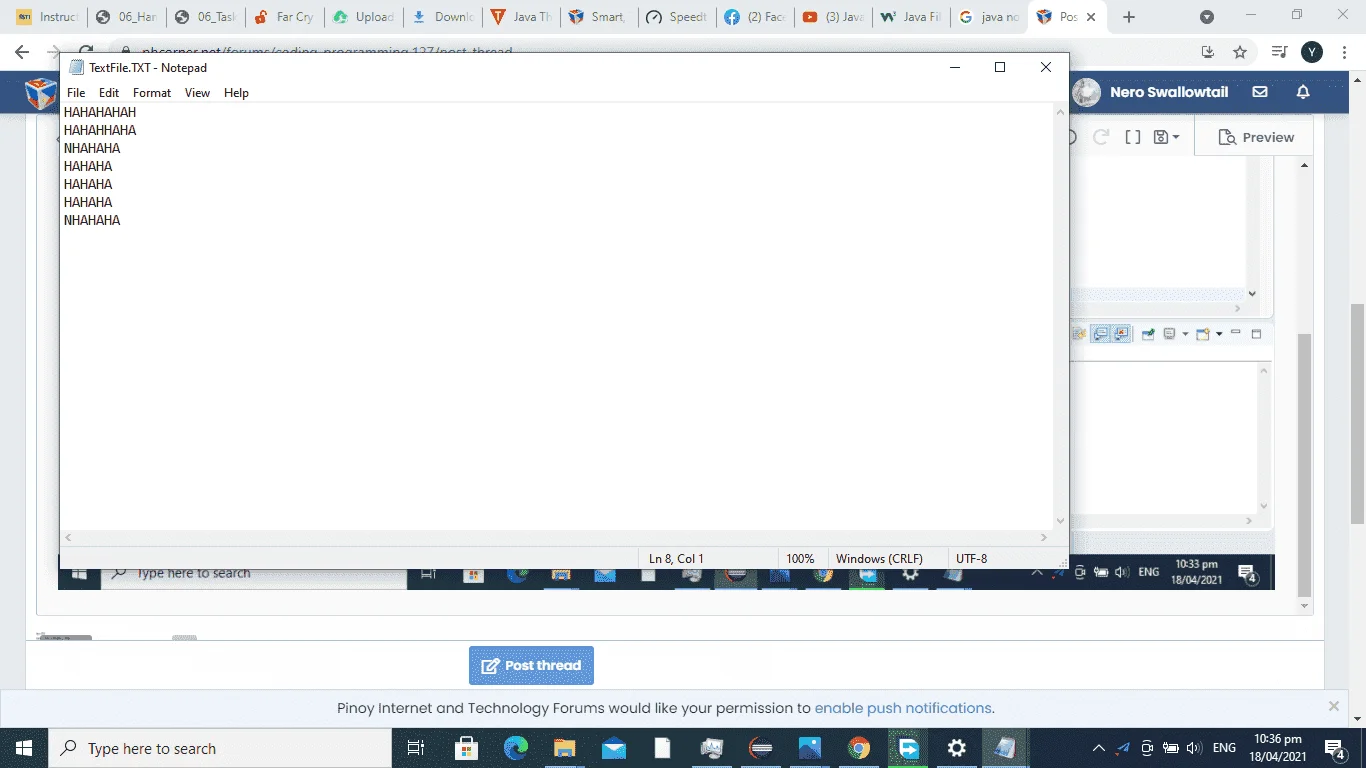The width and height of the screenshot is (1366, 768).
Task: Open Mail app from taskbar
Action: point(613,748)
